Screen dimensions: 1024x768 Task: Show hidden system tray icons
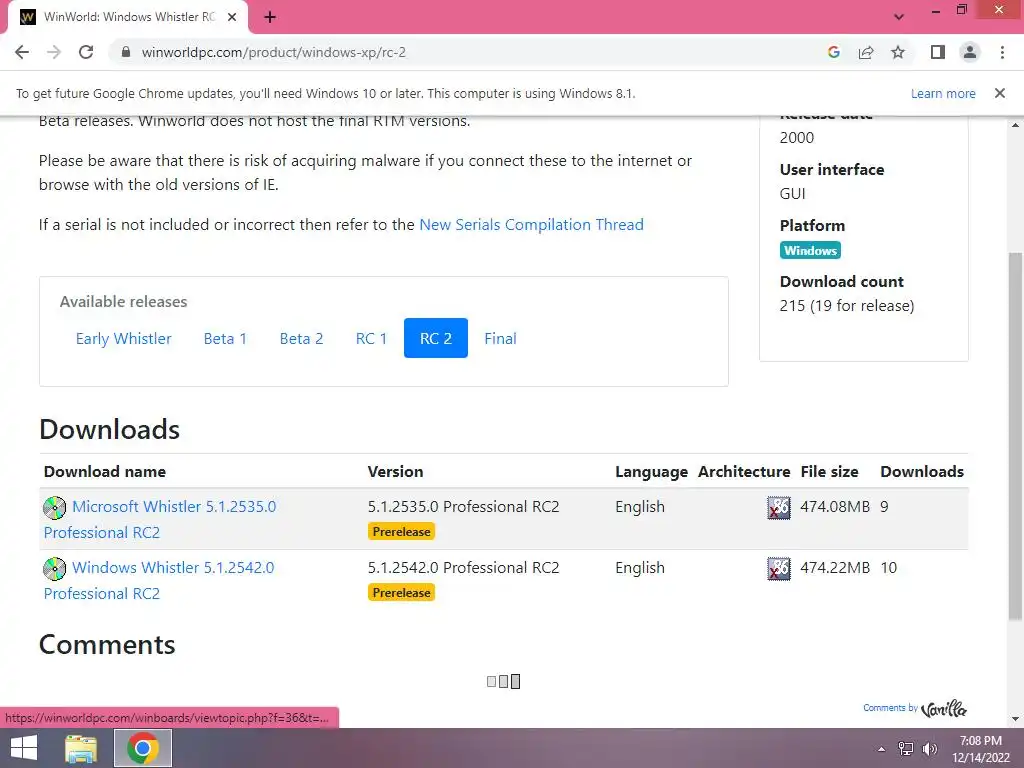coord(882,749)
